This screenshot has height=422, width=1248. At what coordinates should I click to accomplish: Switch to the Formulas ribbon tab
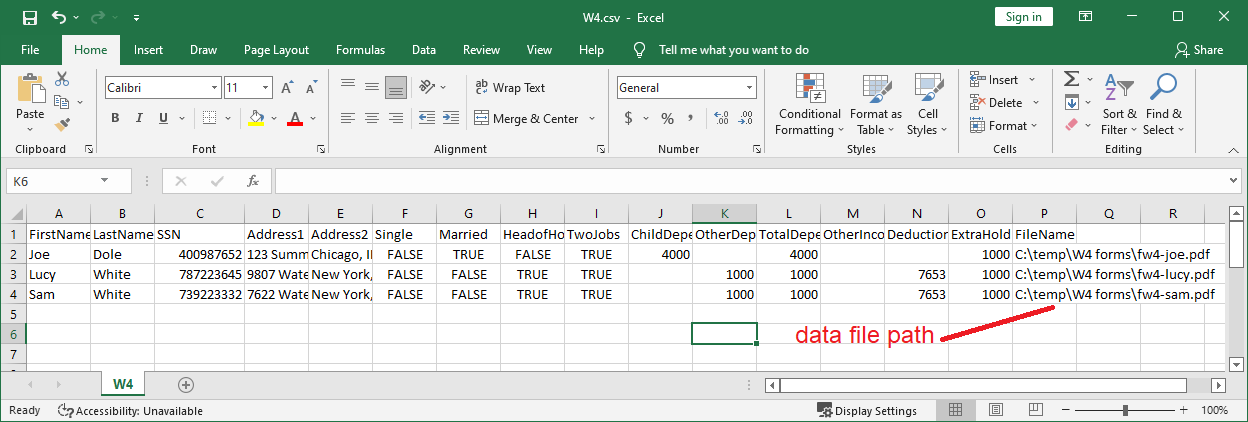360,50
